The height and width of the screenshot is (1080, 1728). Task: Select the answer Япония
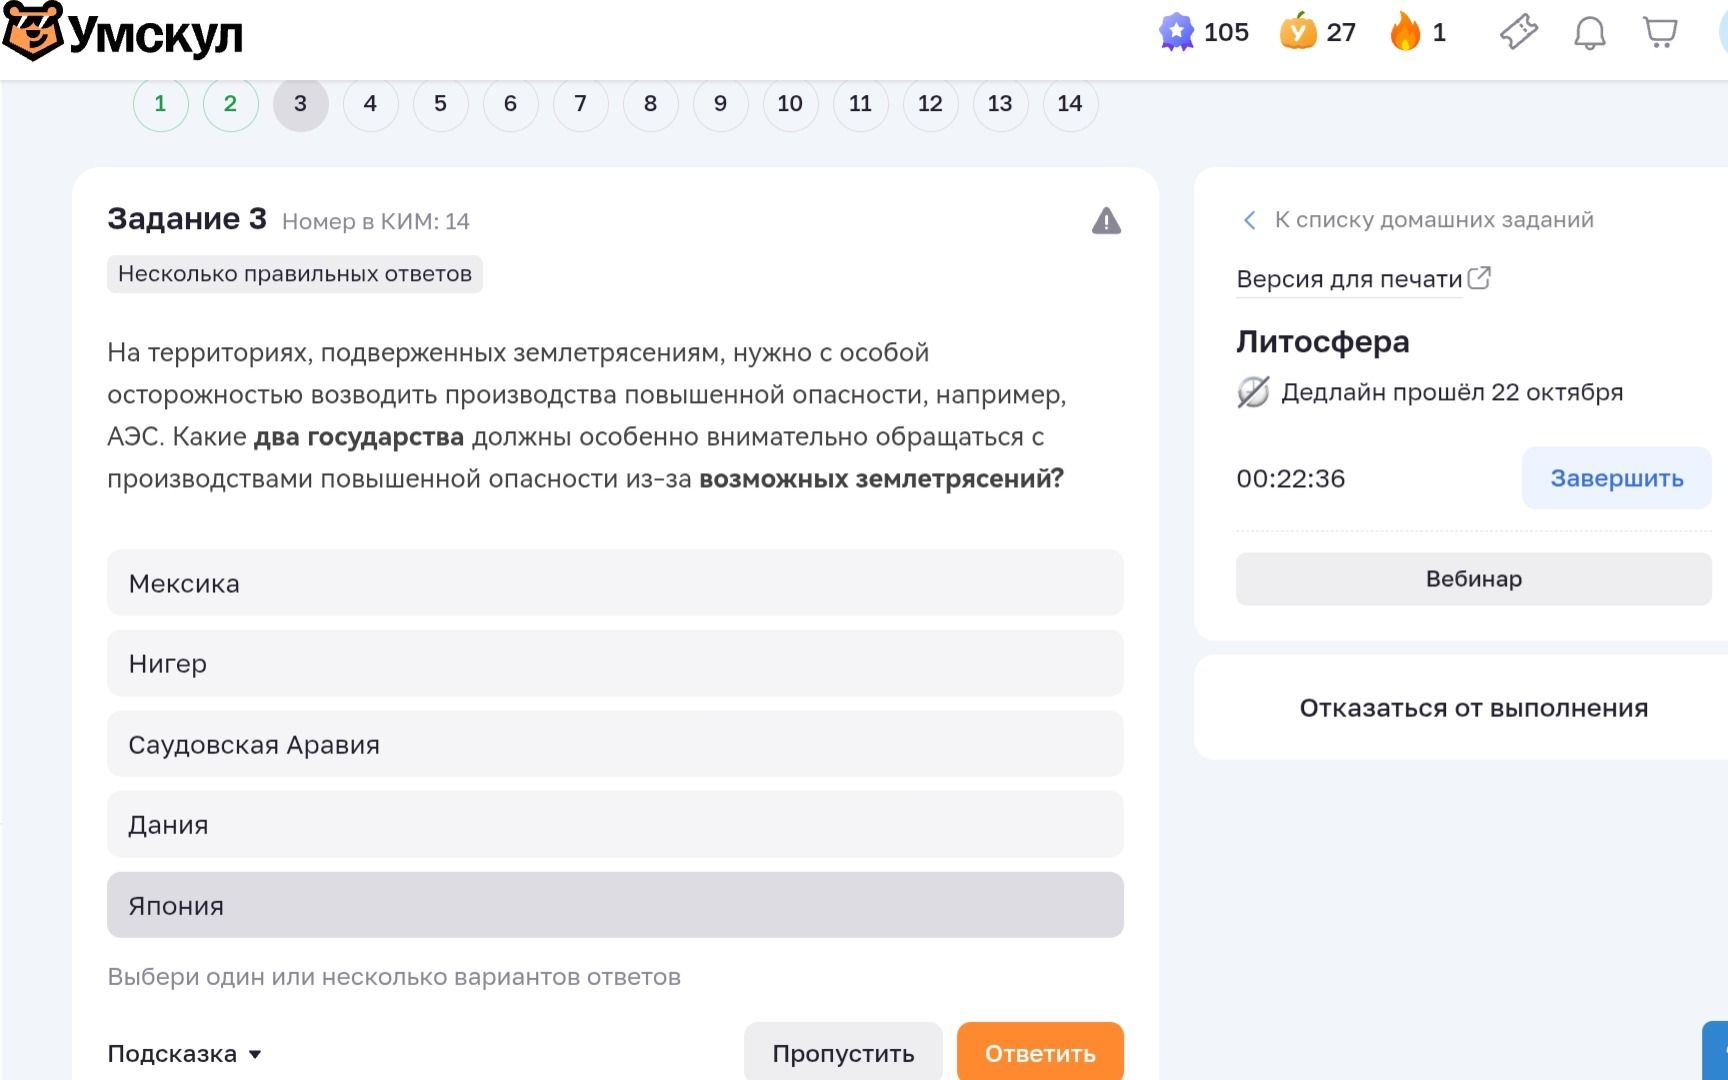coord(615,905)
